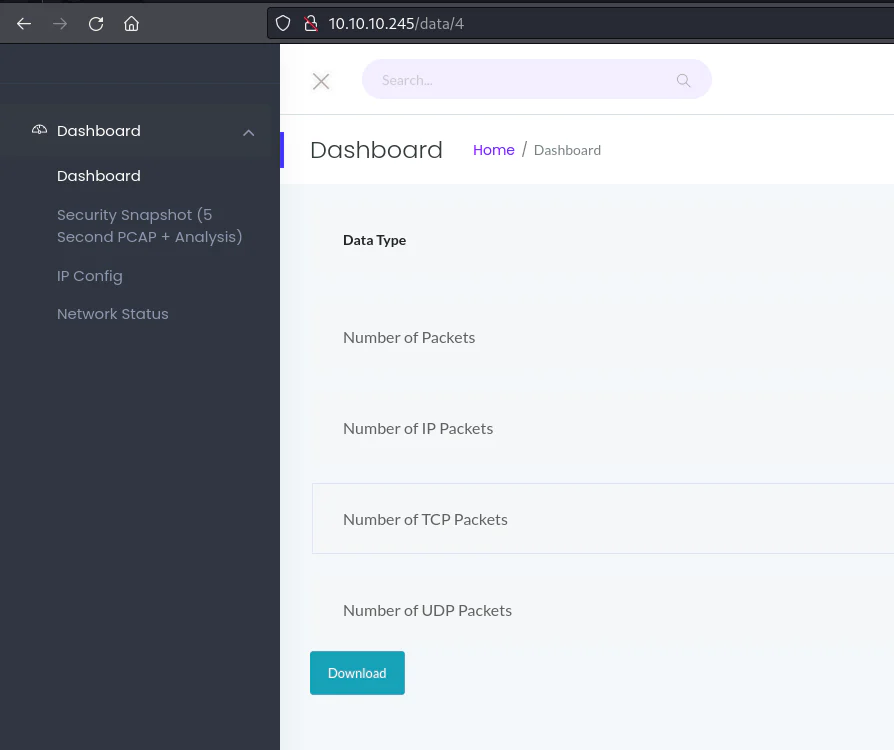This screenshot has height=750, width=894.
Task: Click the Download button
Action: 357,673
